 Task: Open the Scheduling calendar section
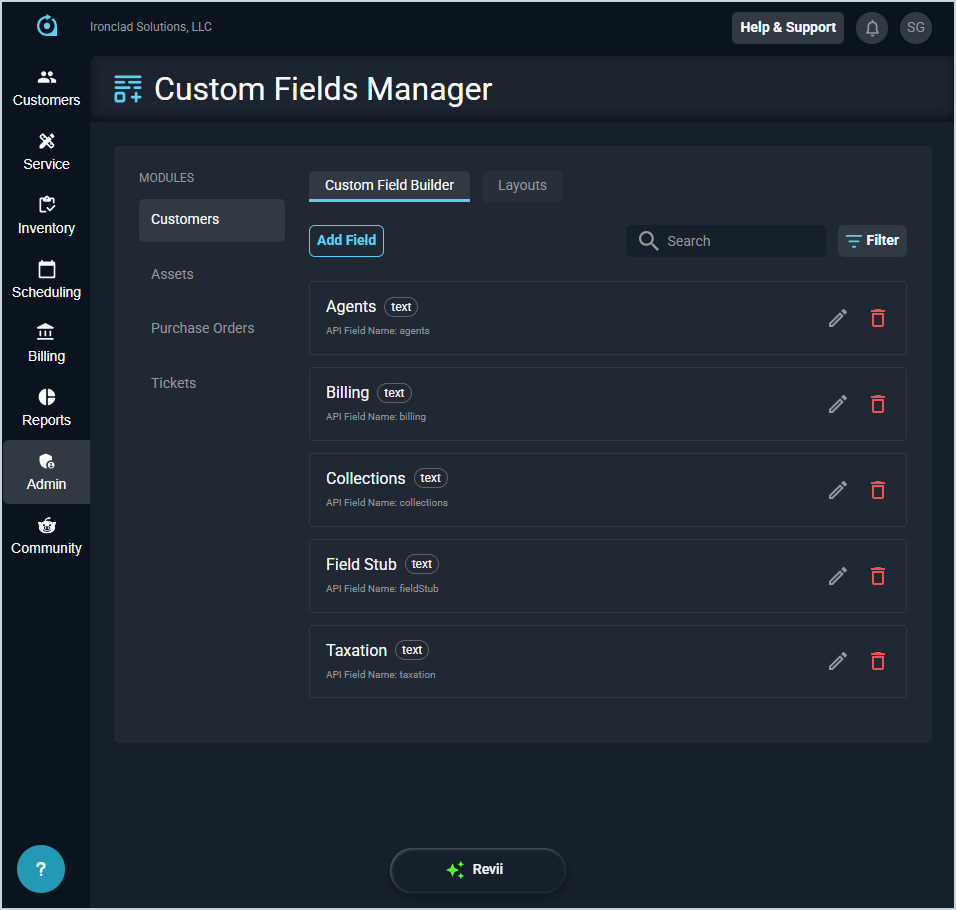coord(46,280)
